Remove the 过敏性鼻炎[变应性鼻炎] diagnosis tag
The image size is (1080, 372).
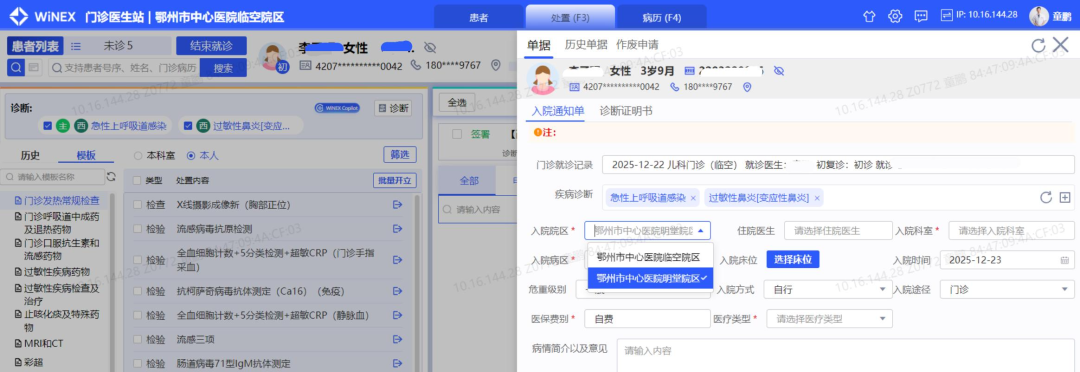[817, 198]
